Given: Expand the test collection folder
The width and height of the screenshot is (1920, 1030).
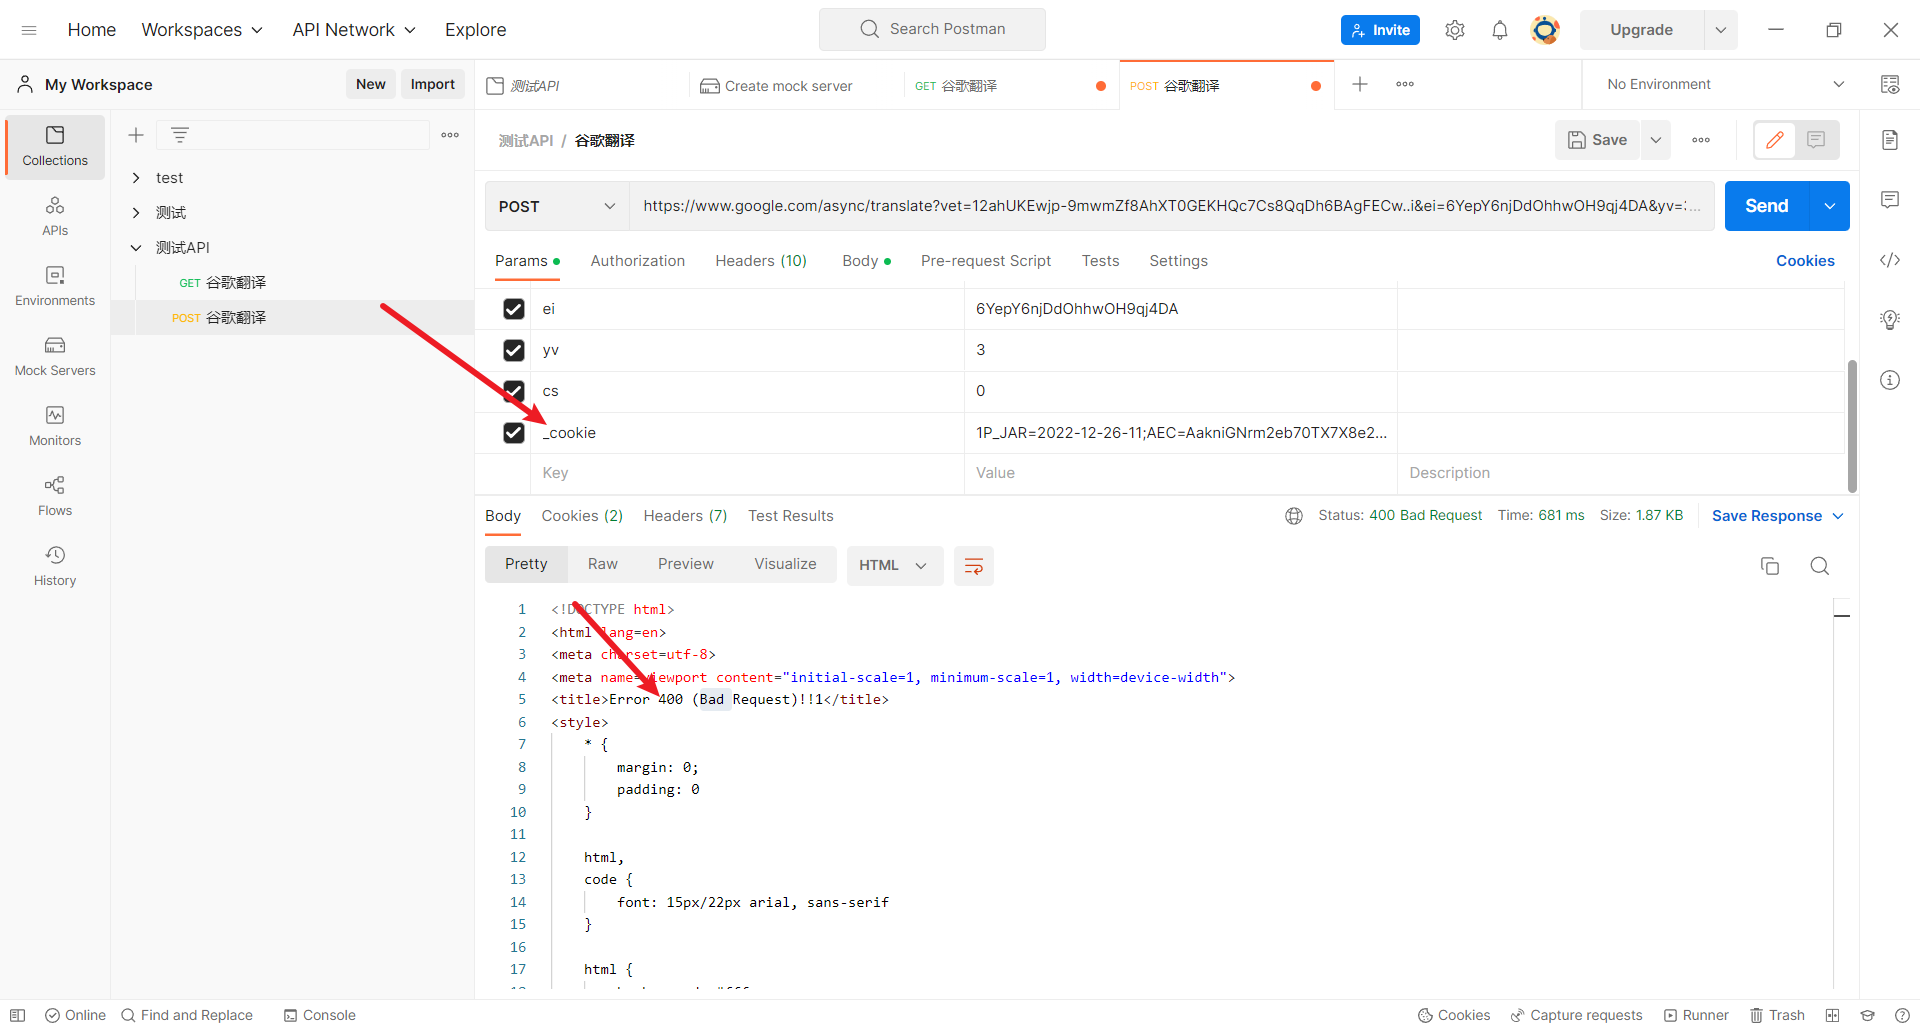Looking at the screenshot, I should click(136, 178).
